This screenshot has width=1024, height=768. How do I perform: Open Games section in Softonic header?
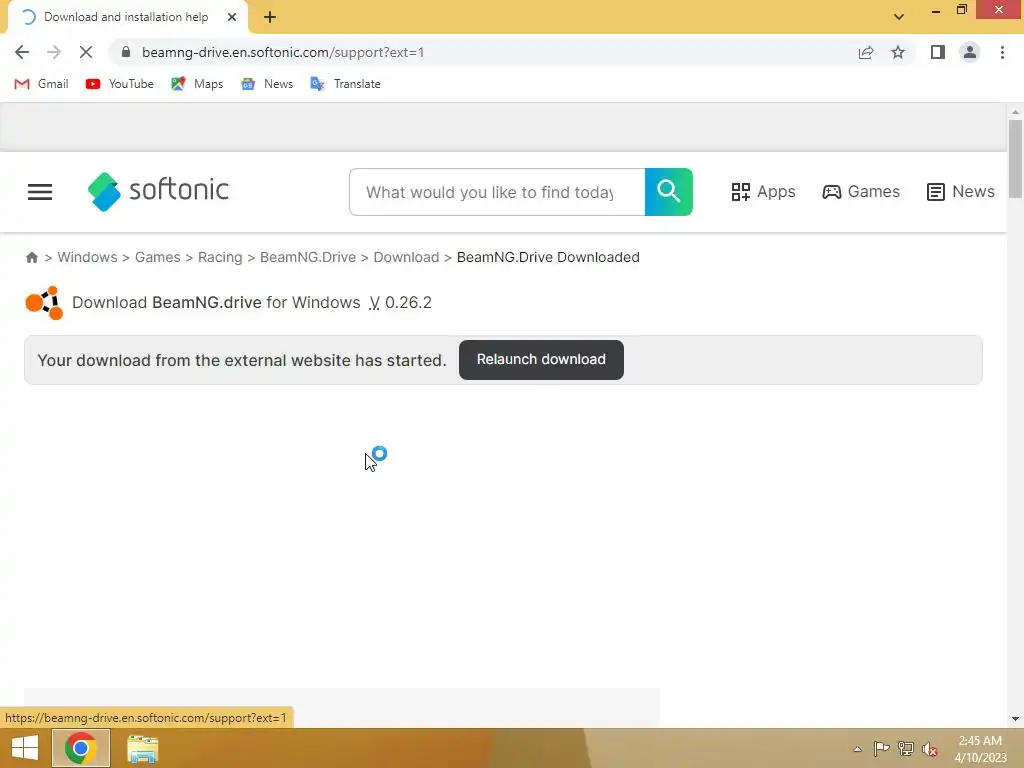coord(861,192)
